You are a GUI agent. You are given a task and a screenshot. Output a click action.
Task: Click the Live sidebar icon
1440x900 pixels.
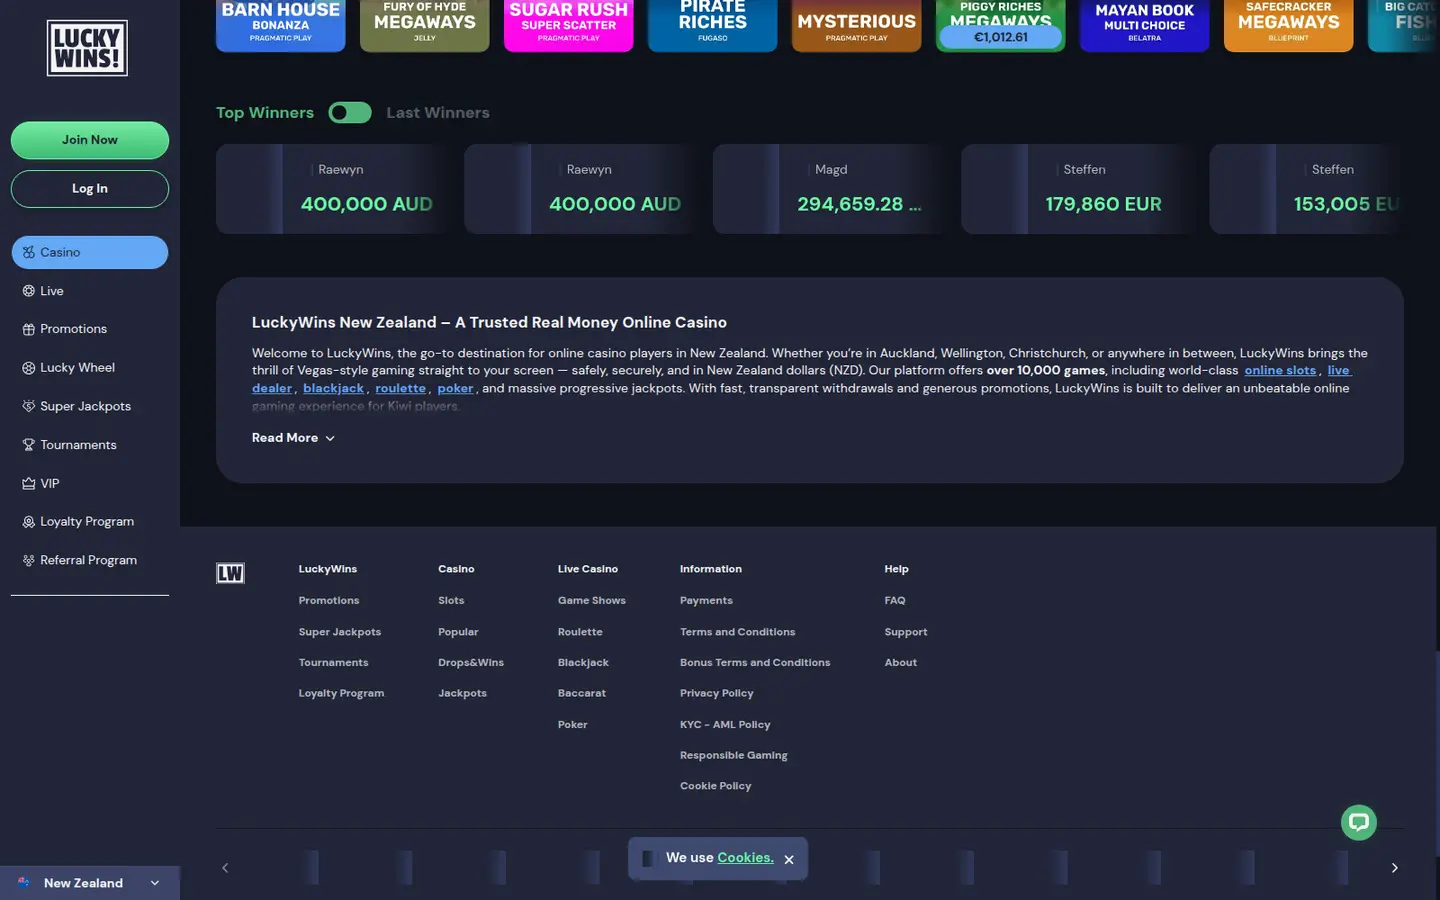[x=28, y=291]
